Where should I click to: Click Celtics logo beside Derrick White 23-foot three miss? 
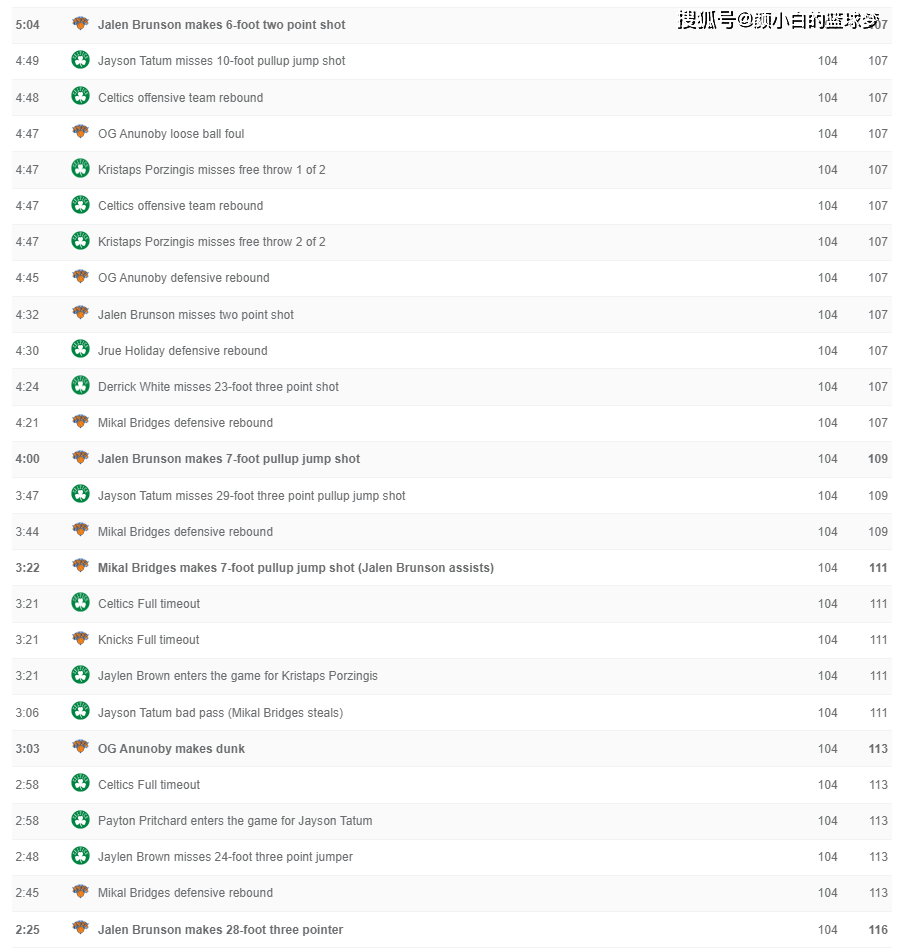(80, 385)
